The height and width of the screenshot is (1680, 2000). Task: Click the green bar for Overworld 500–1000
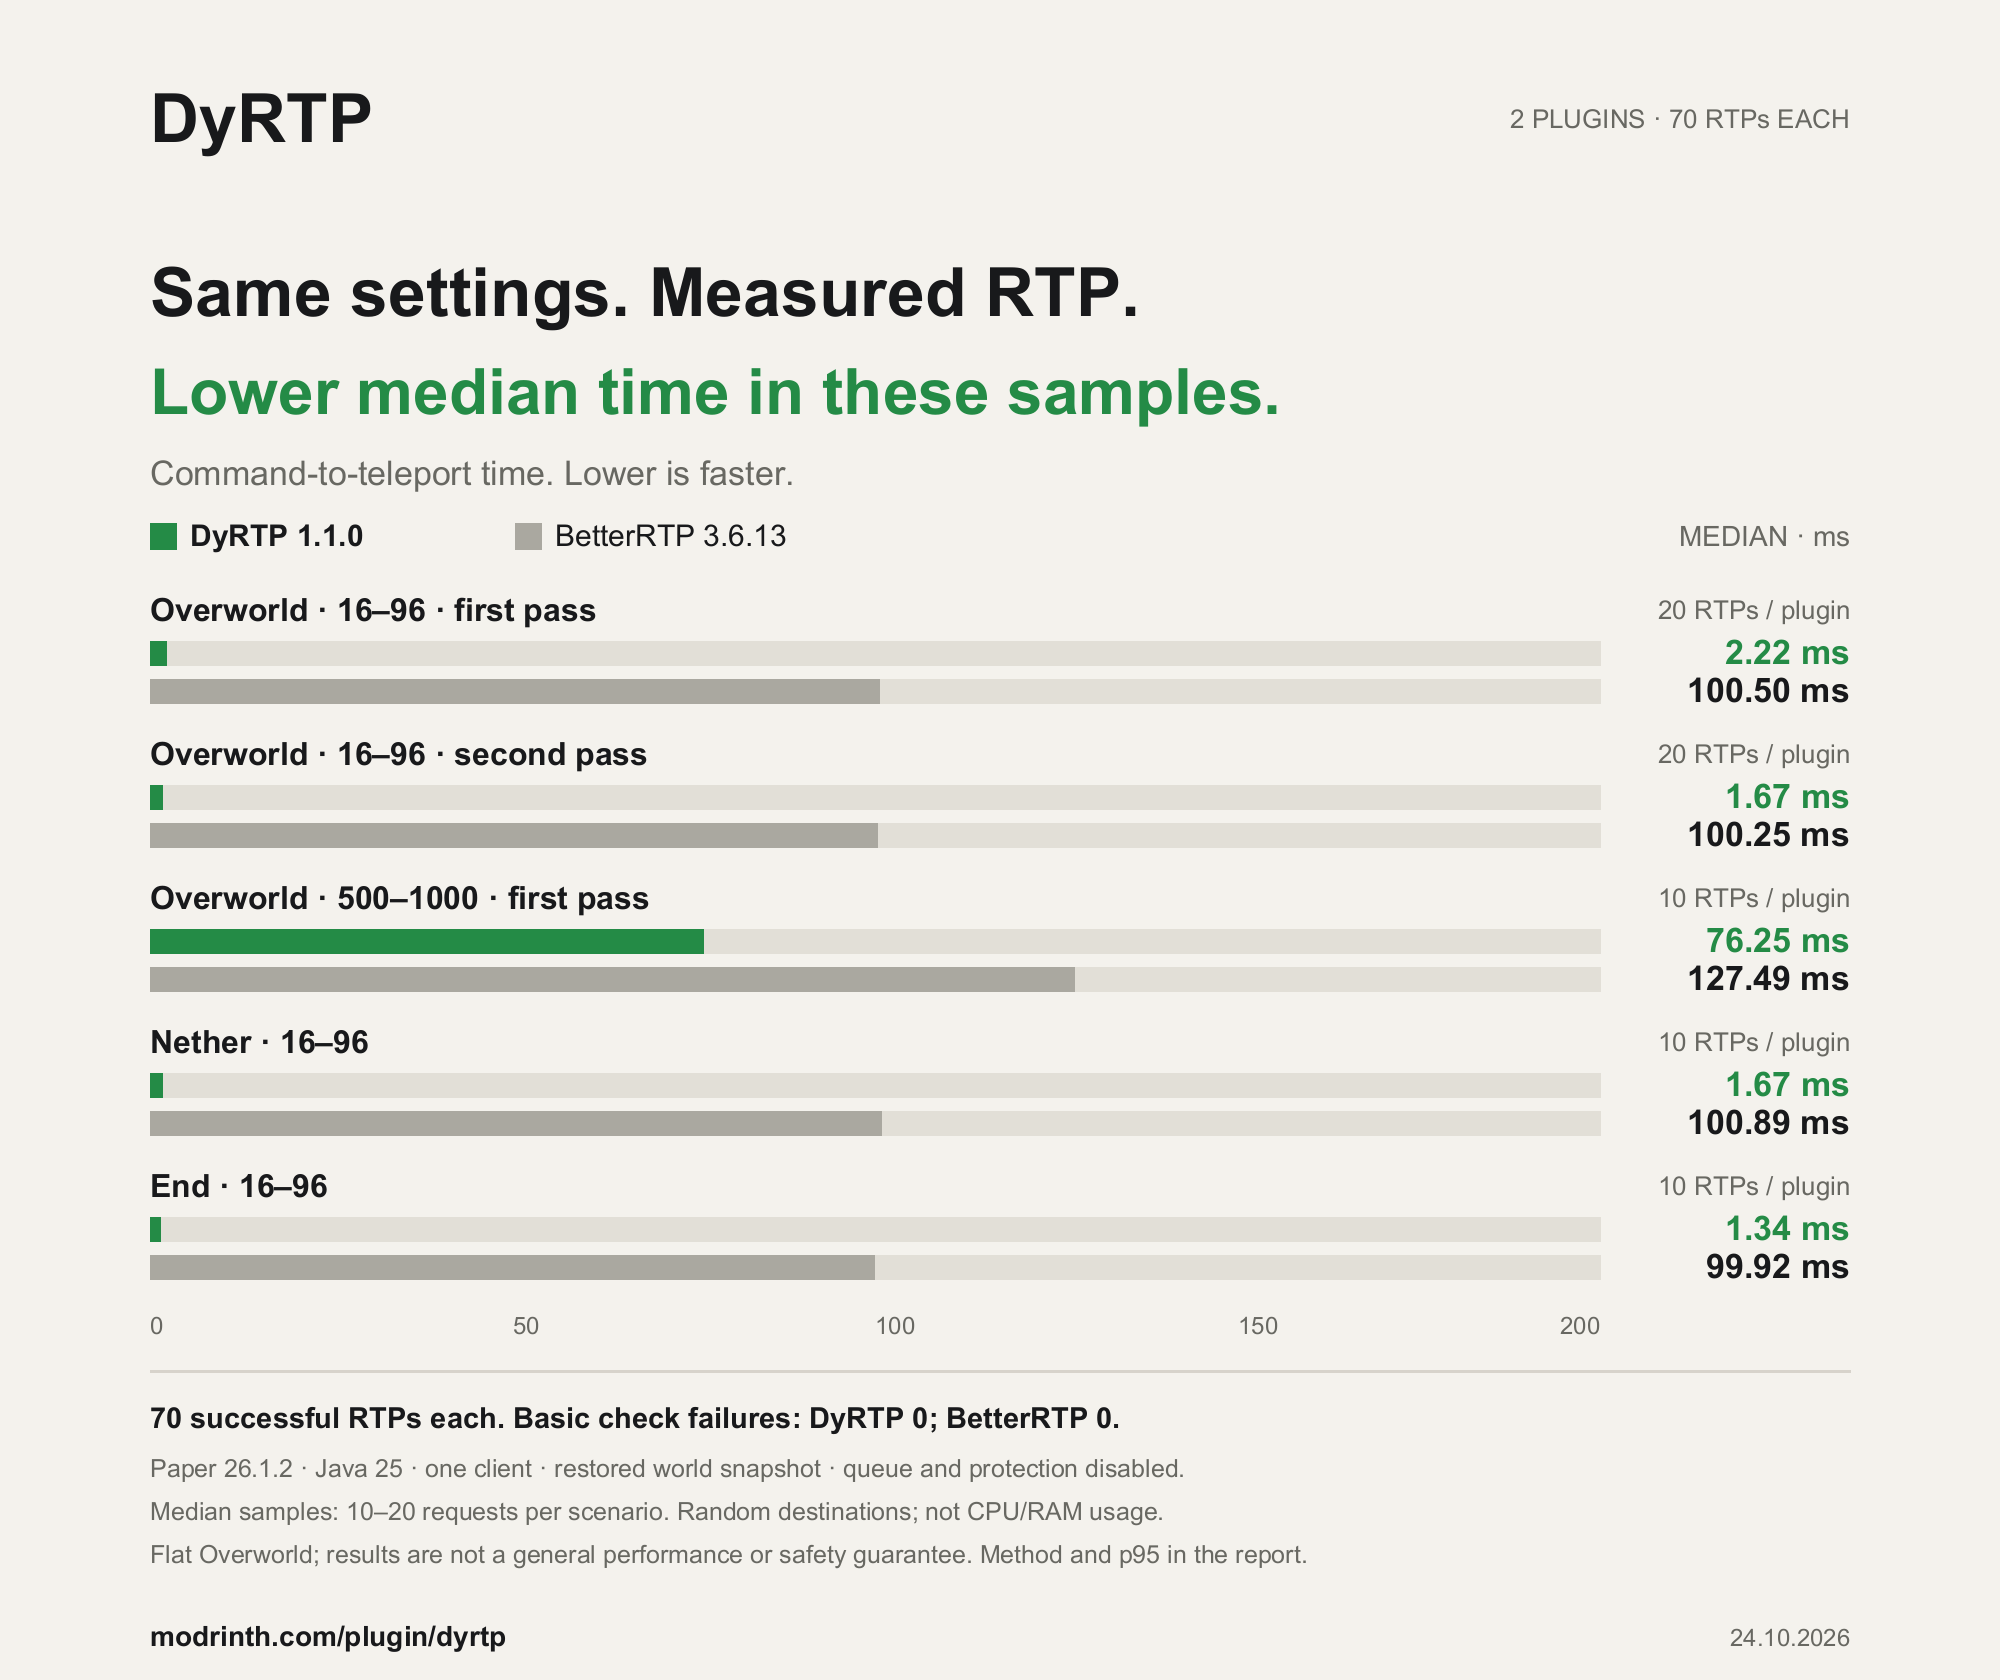coord(427,941)
